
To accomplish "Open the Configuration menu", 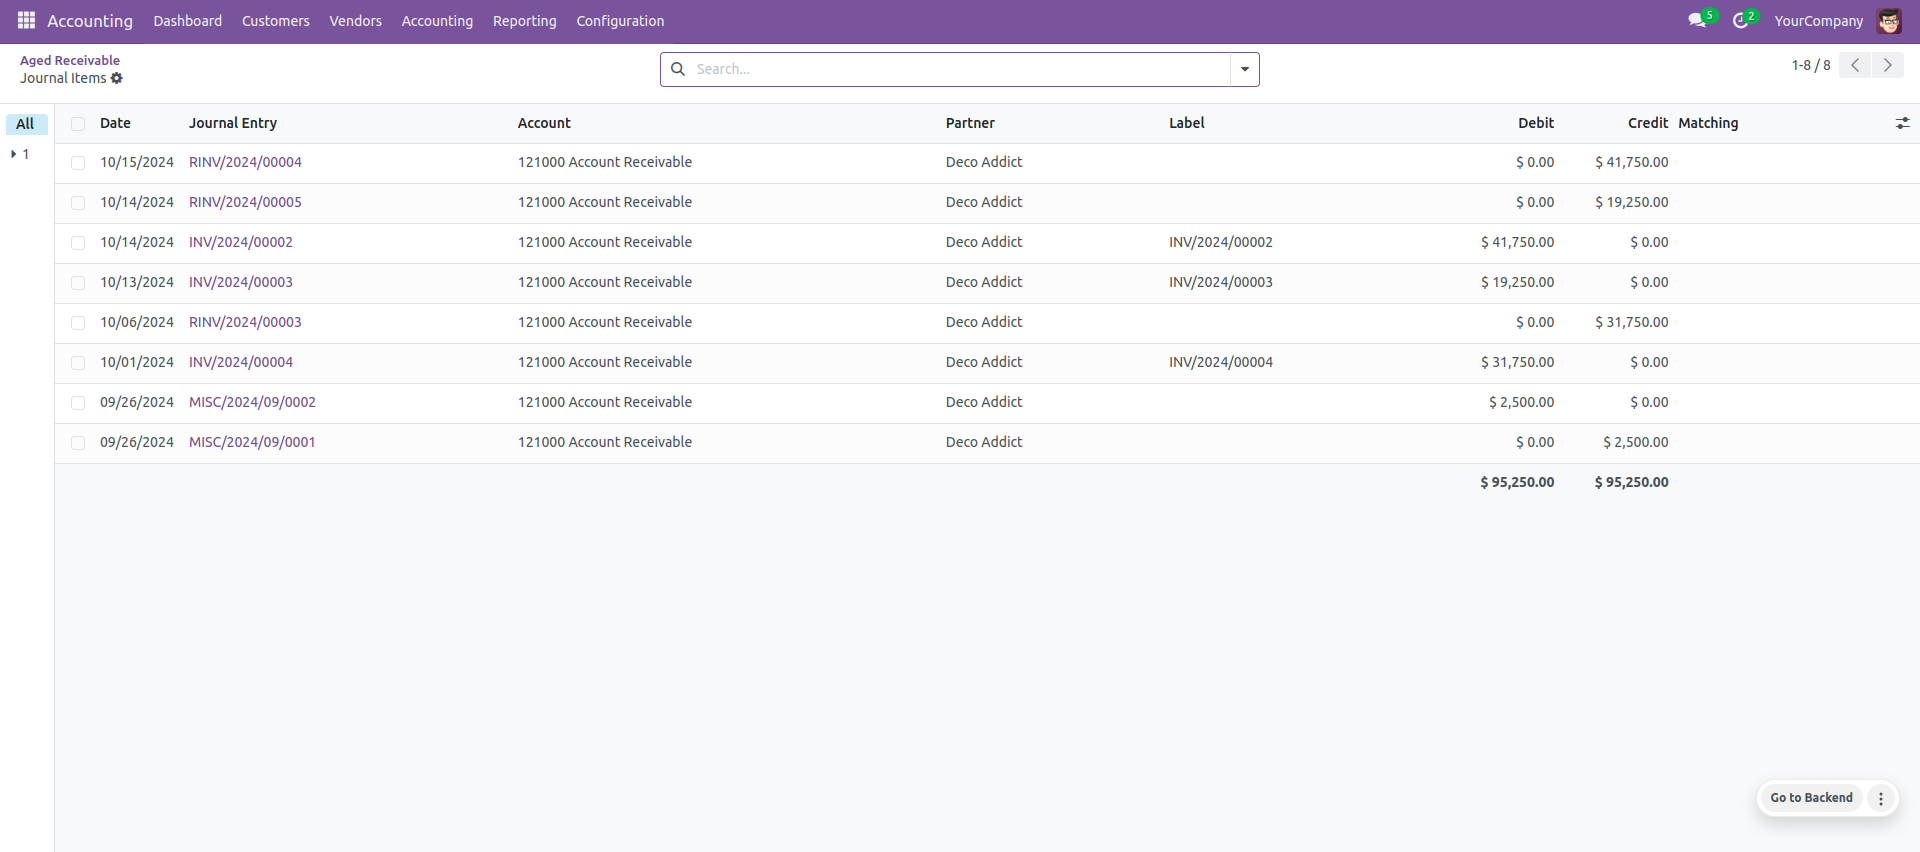I will pyautogui.click(x=620, y=21).
